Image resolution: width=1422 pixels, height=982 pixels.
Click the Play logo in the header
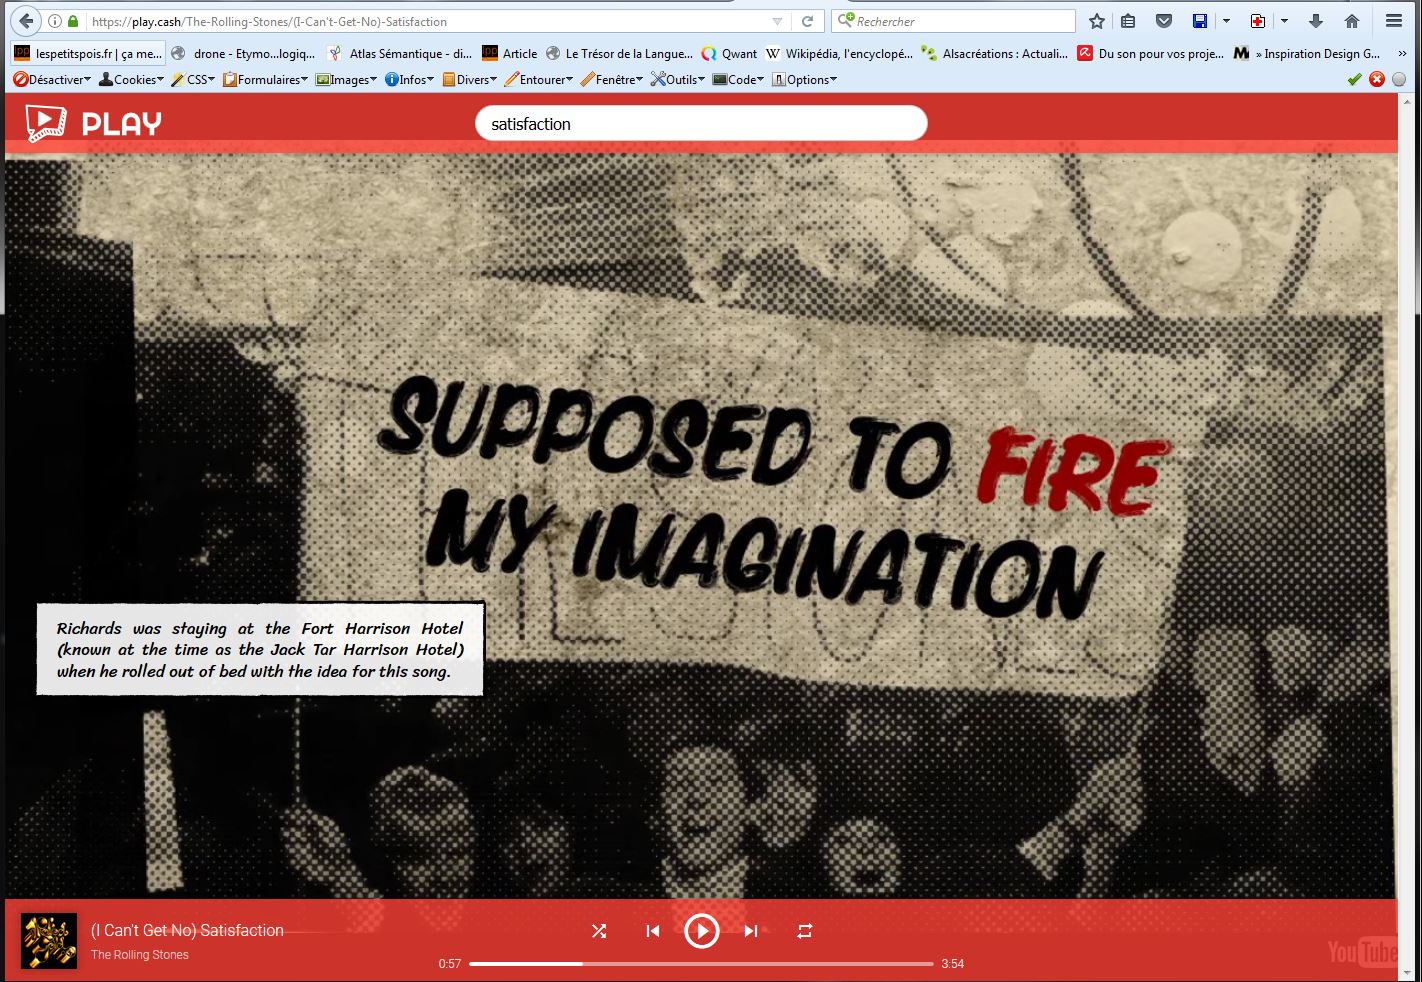tap(94, 123)
